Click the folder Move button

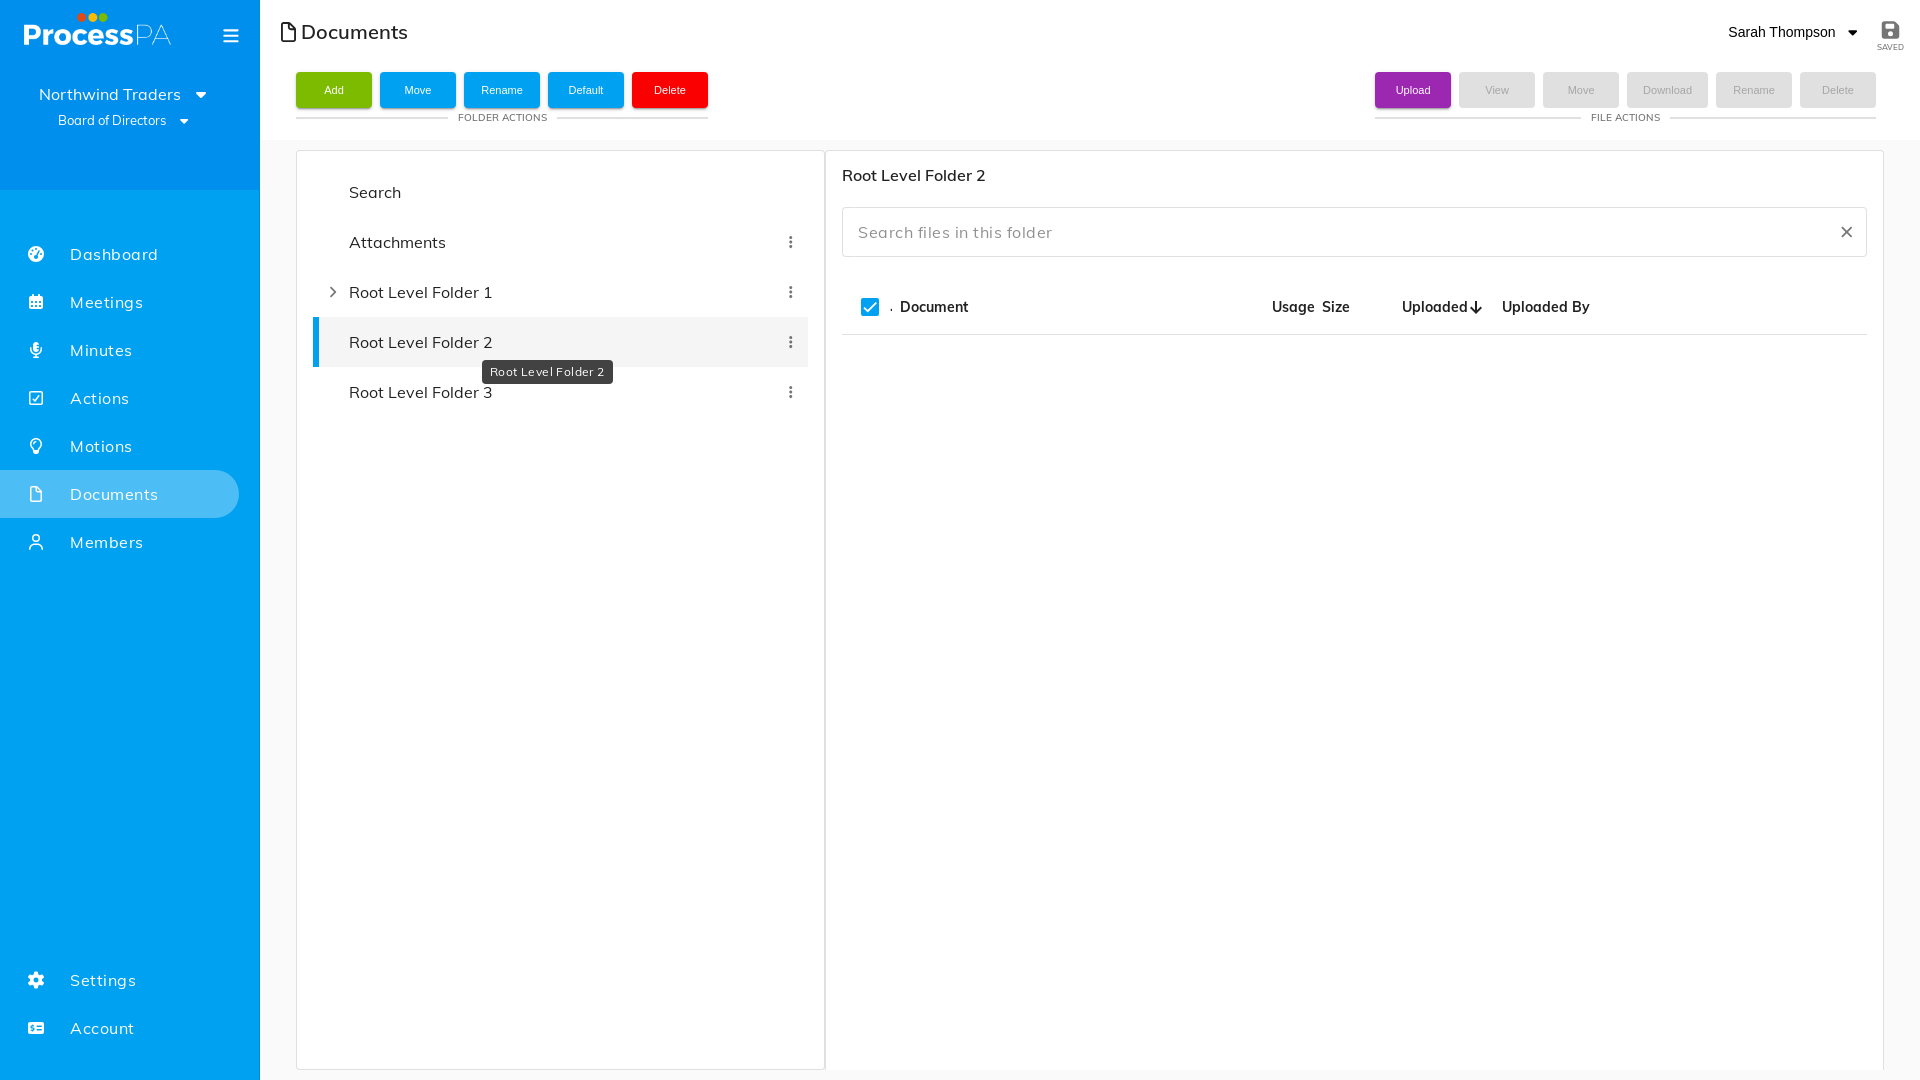pyautogui.click(x=418, y=90)
